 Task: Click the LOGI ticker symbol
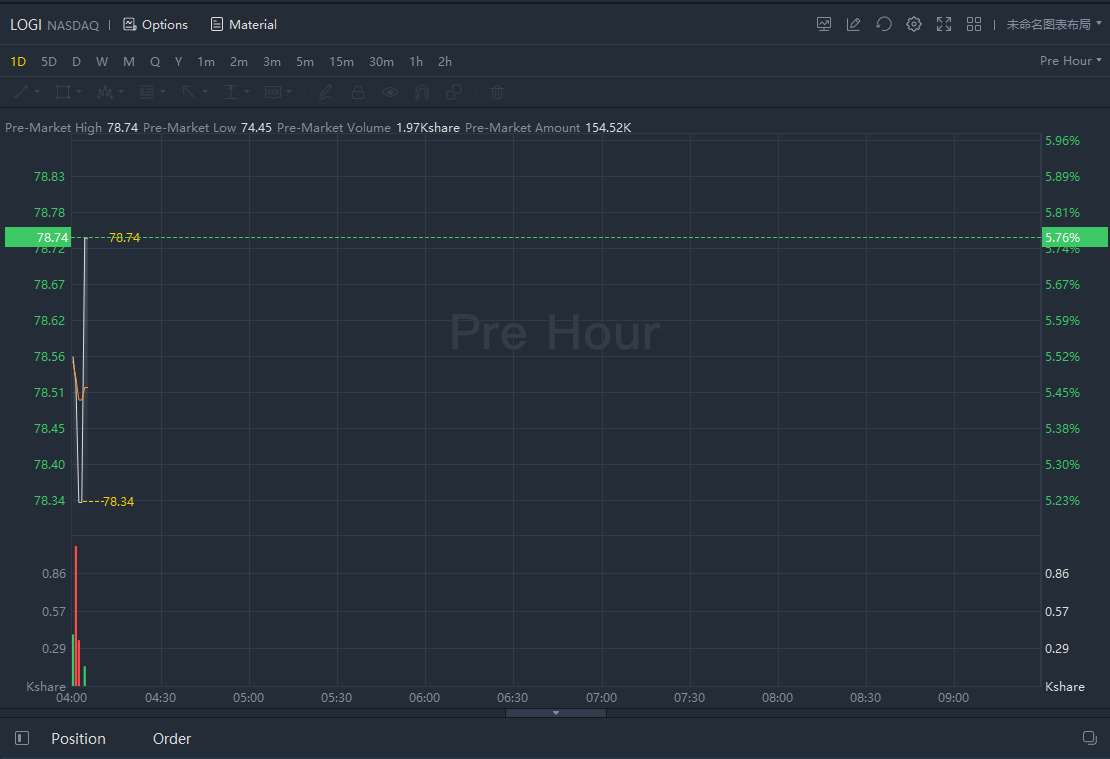point(25,25)
